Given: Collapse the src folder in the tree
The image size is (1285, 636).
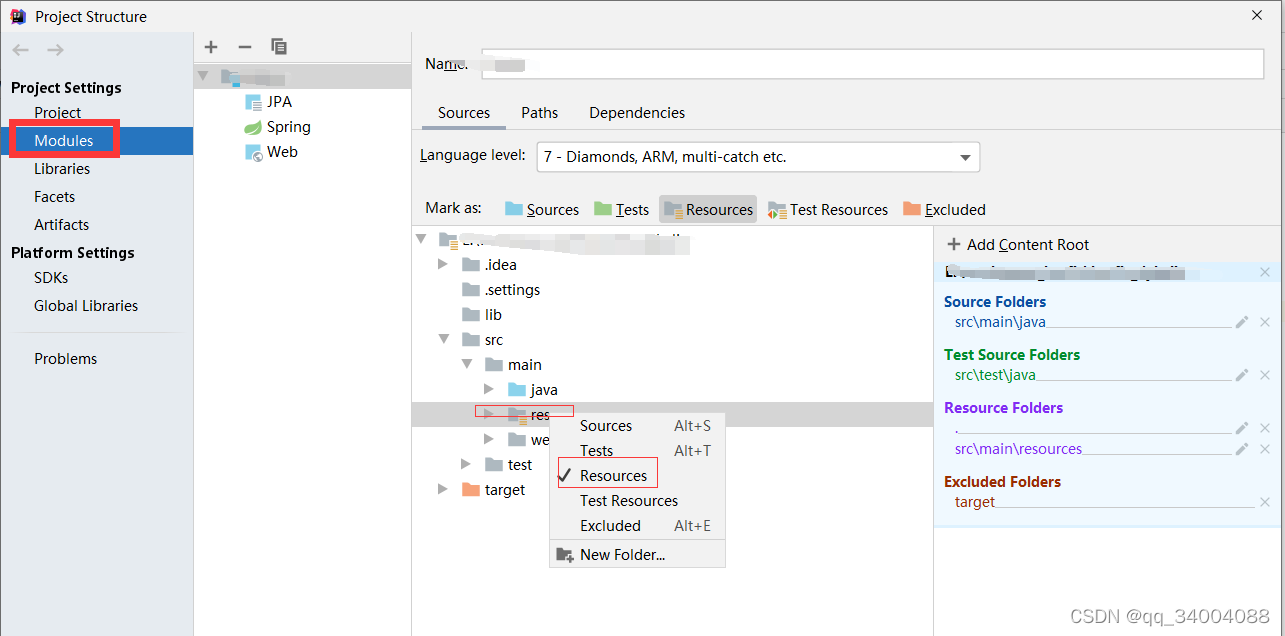Looking at the screenshot, I should (x=444, y=339).
